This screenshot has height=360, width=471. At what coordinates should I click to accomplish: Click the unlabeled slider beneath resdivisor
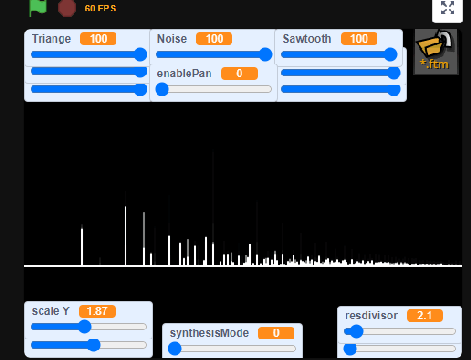pos(400,349)
